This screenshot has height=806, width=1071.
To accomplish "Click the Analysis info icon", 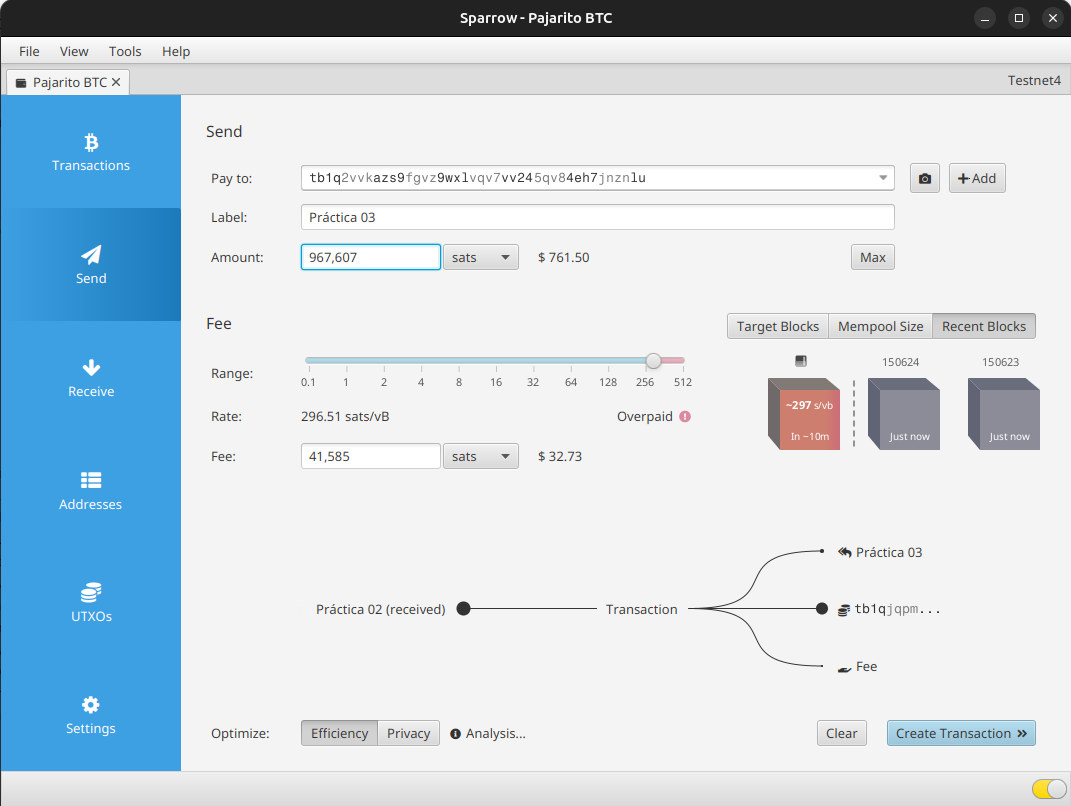I will coord(456,734).
